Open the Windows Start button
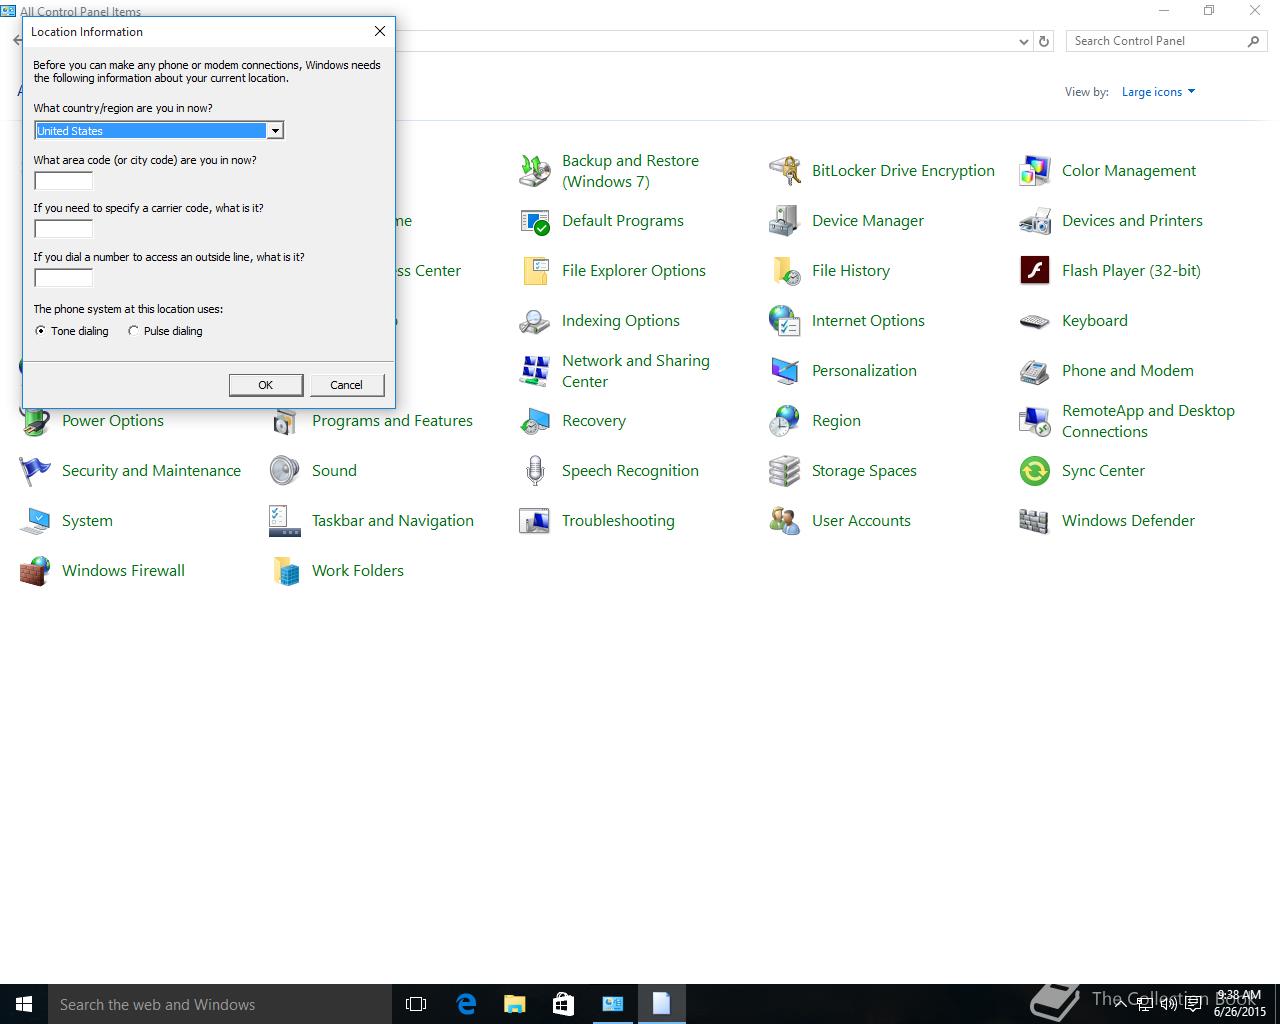Image resolution: width=1280 pixels, height=1024 pixels. (24, 1004)
